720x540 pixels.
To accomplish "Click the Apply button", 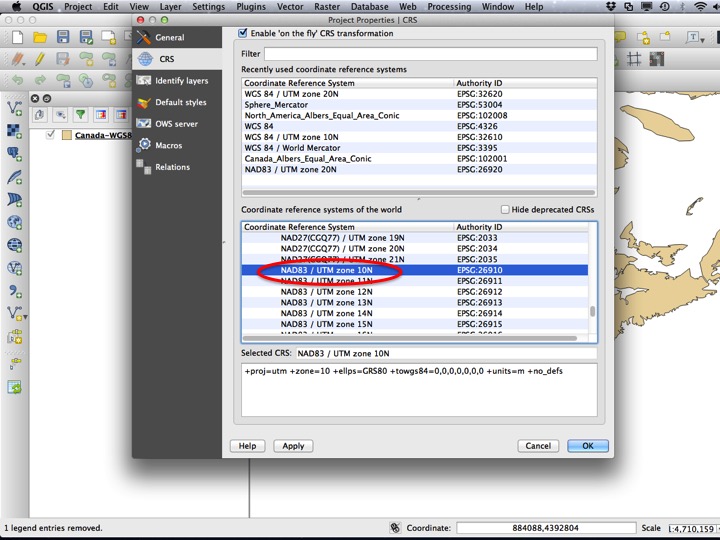I will pyautogui.click(x=293, y=446).
